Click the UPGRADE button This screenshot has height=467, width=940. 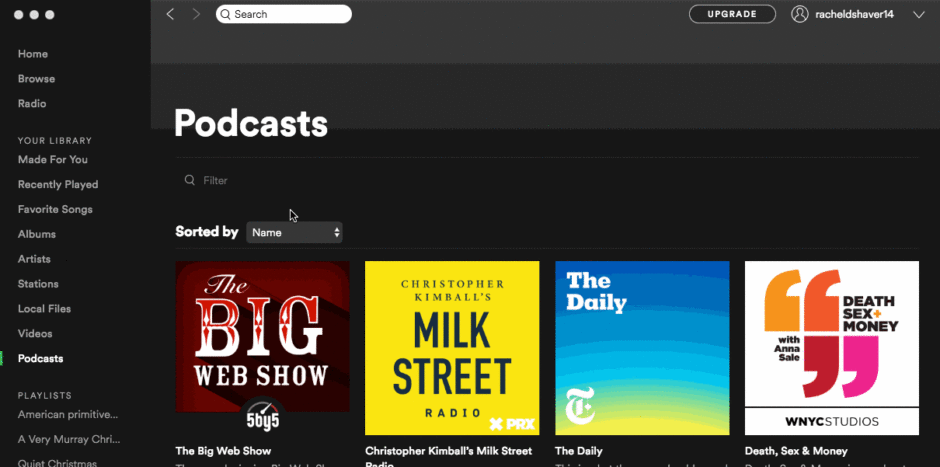(x=732, y=14)
